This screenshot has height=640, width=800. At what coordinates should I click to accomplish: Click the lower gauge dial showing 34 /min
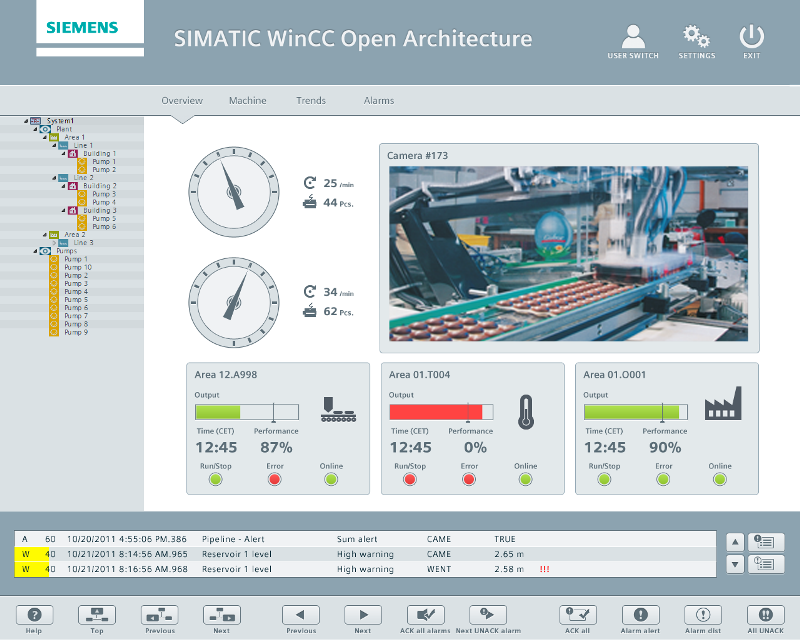(234, 303)
